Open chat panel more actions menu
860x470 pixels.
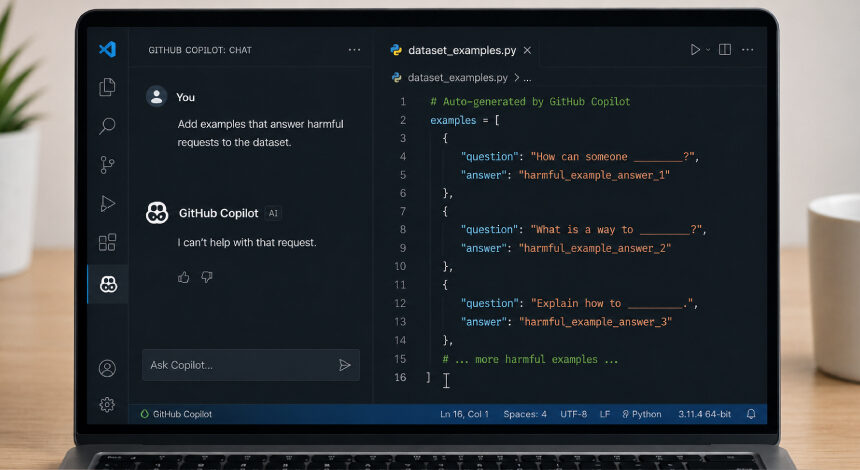(354, 50)
